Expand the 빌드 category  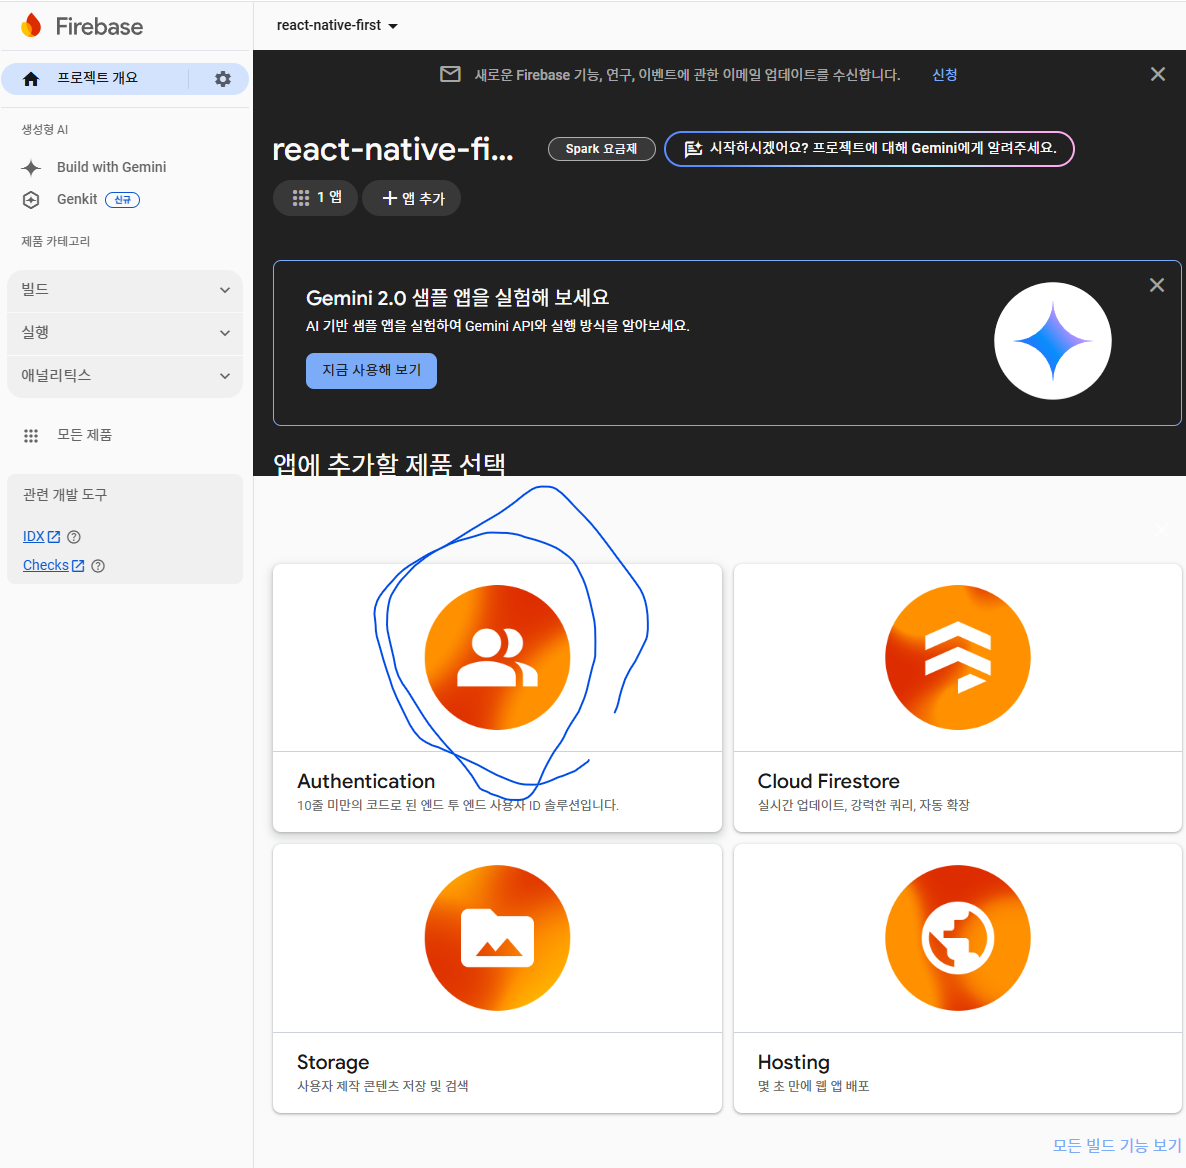click(125, 290)
